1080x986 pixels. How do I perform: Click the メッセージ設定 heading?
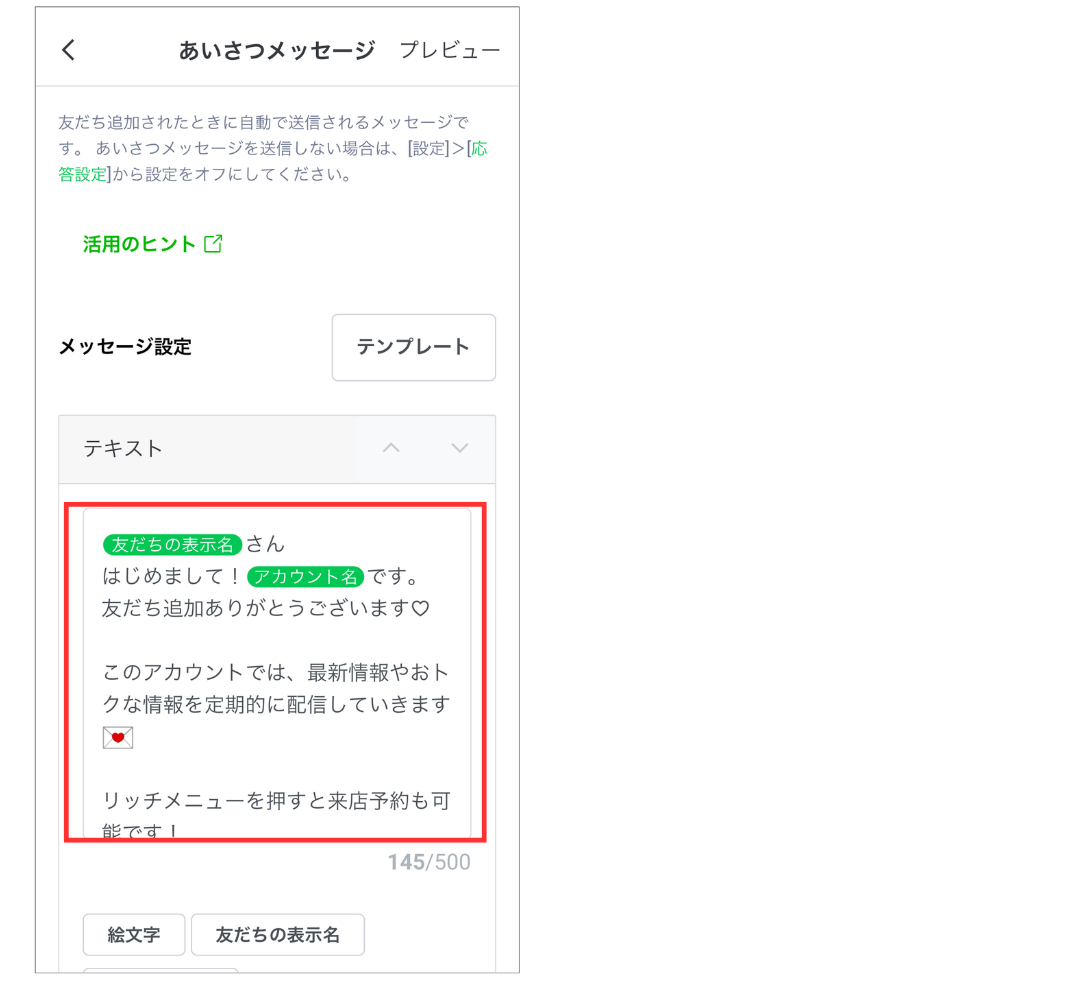tap(125, 346)
